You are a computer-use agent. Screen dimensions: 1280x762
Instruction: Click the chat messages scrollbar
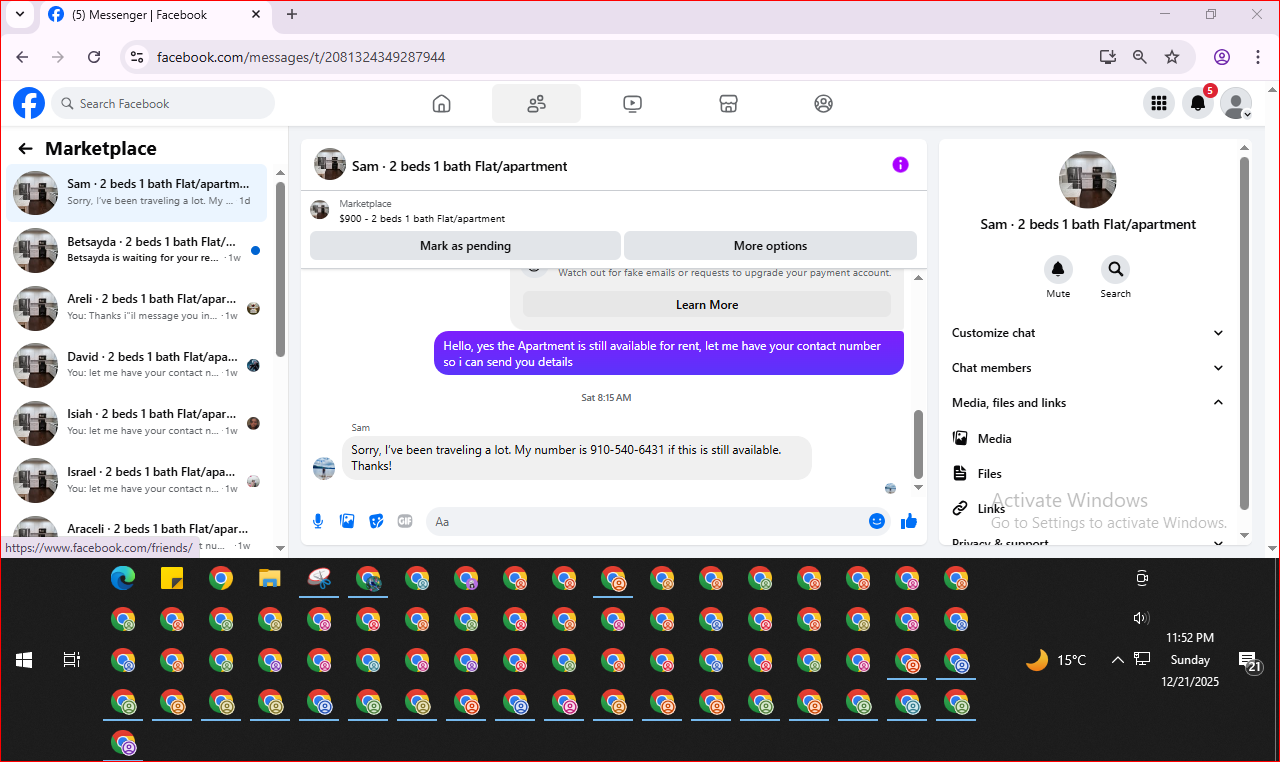tap(919, 444)
